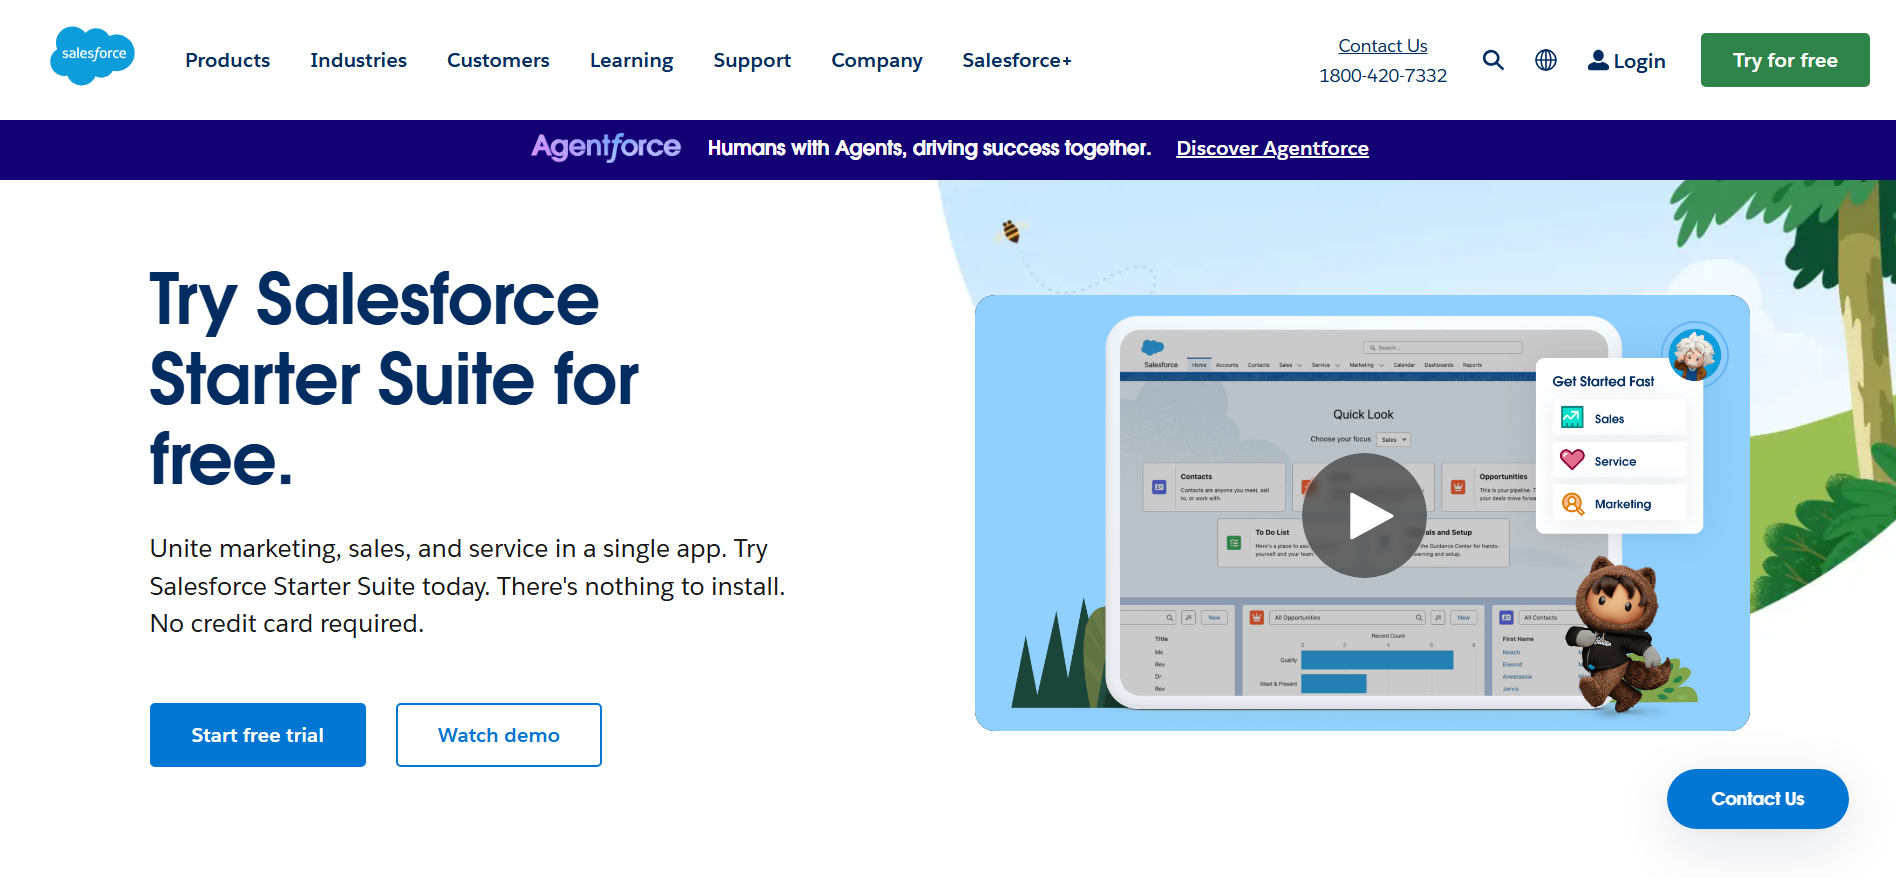Open the Customers menu
The height and width of the screenshot is (878, 1896).
pyautogui.click(x=498, y=60)
